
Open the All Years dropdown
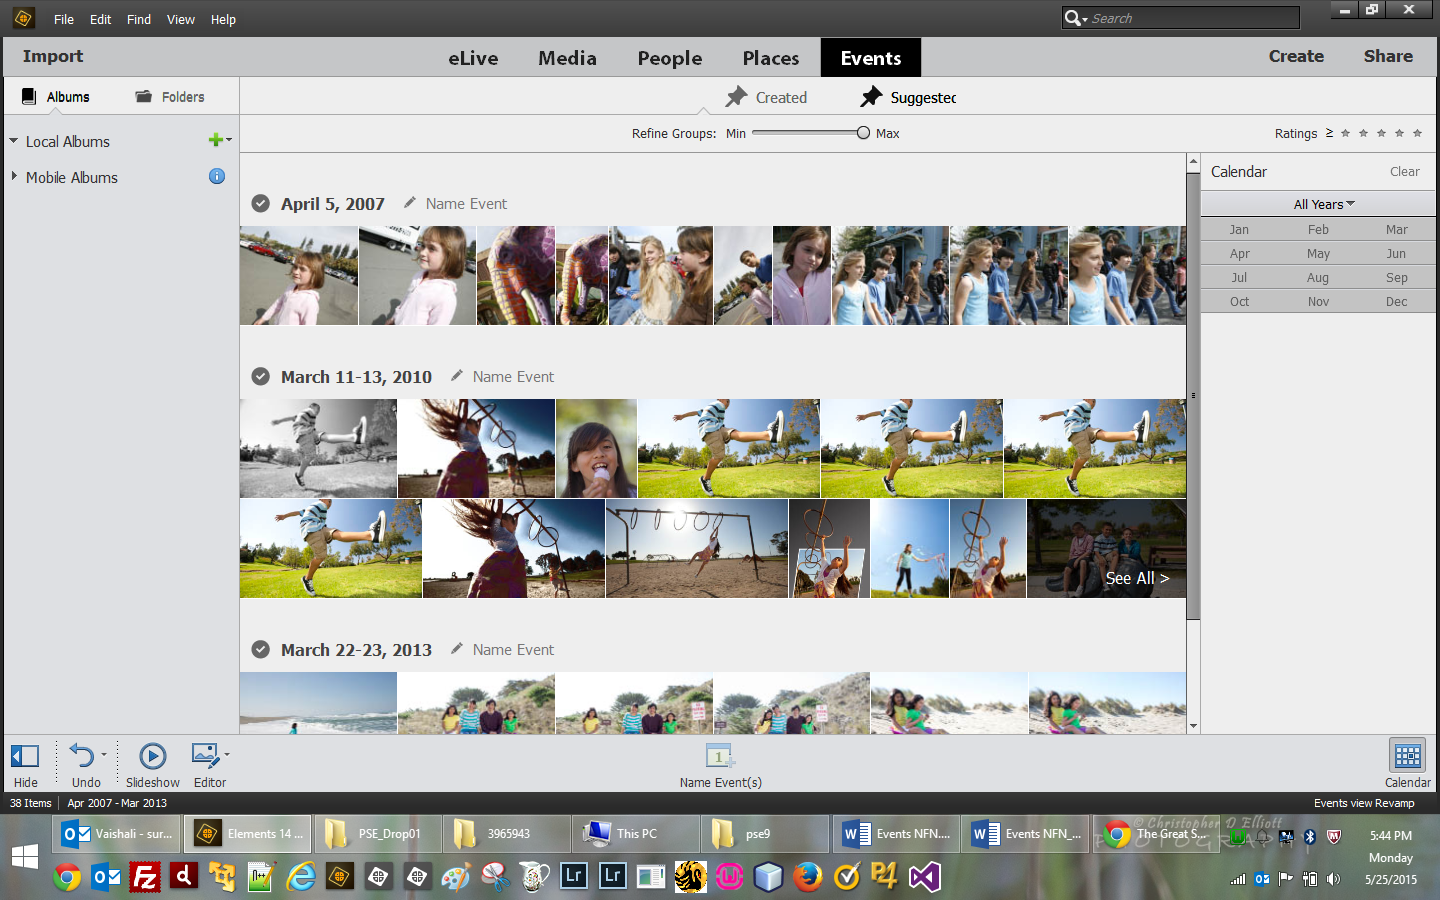tap(1324, 204)
